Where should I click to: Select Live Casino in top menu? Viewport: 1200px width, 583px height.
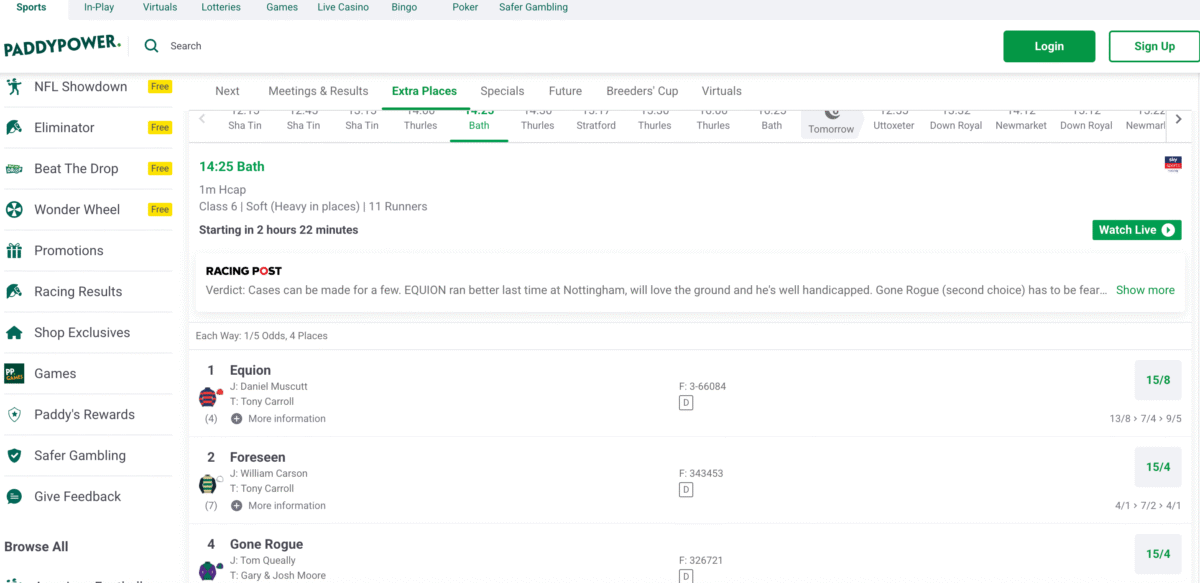(x=343, y=7)
